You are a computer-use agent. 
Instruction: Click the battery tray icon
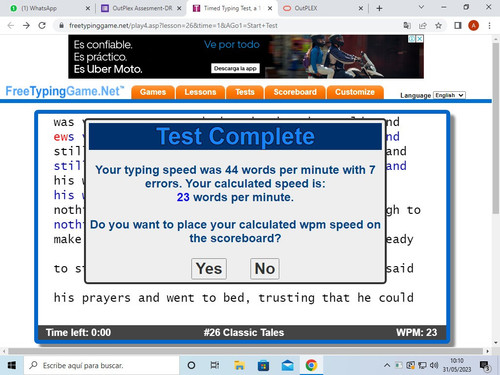(x=398, y=365)
